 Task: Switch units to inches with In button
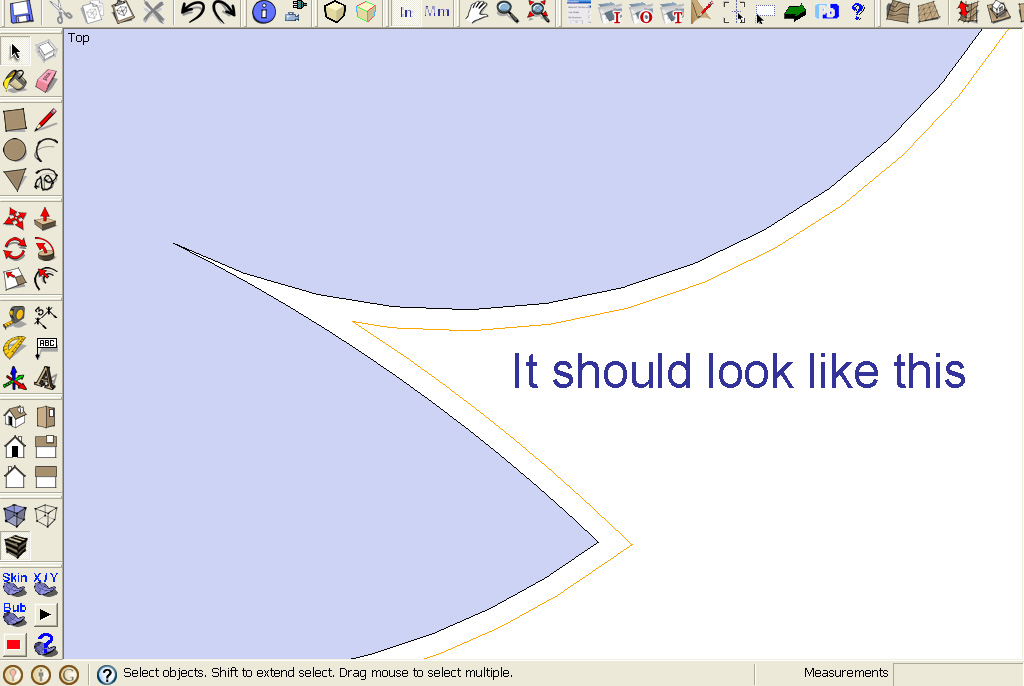(406, 12)
